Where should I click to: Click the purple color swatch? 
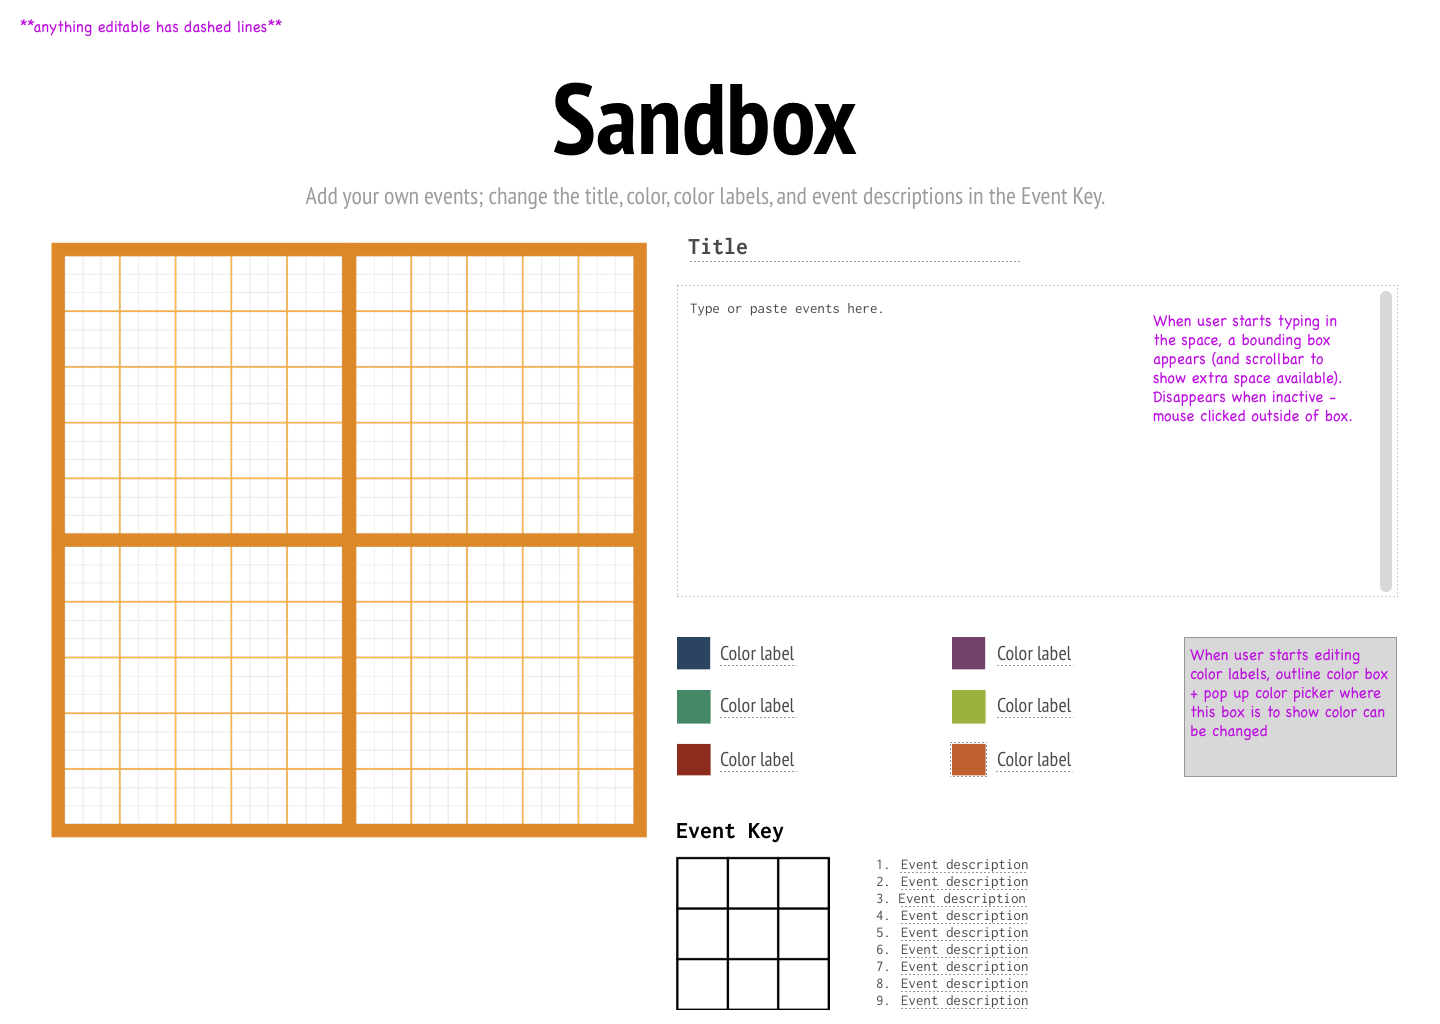pos(968,653)
